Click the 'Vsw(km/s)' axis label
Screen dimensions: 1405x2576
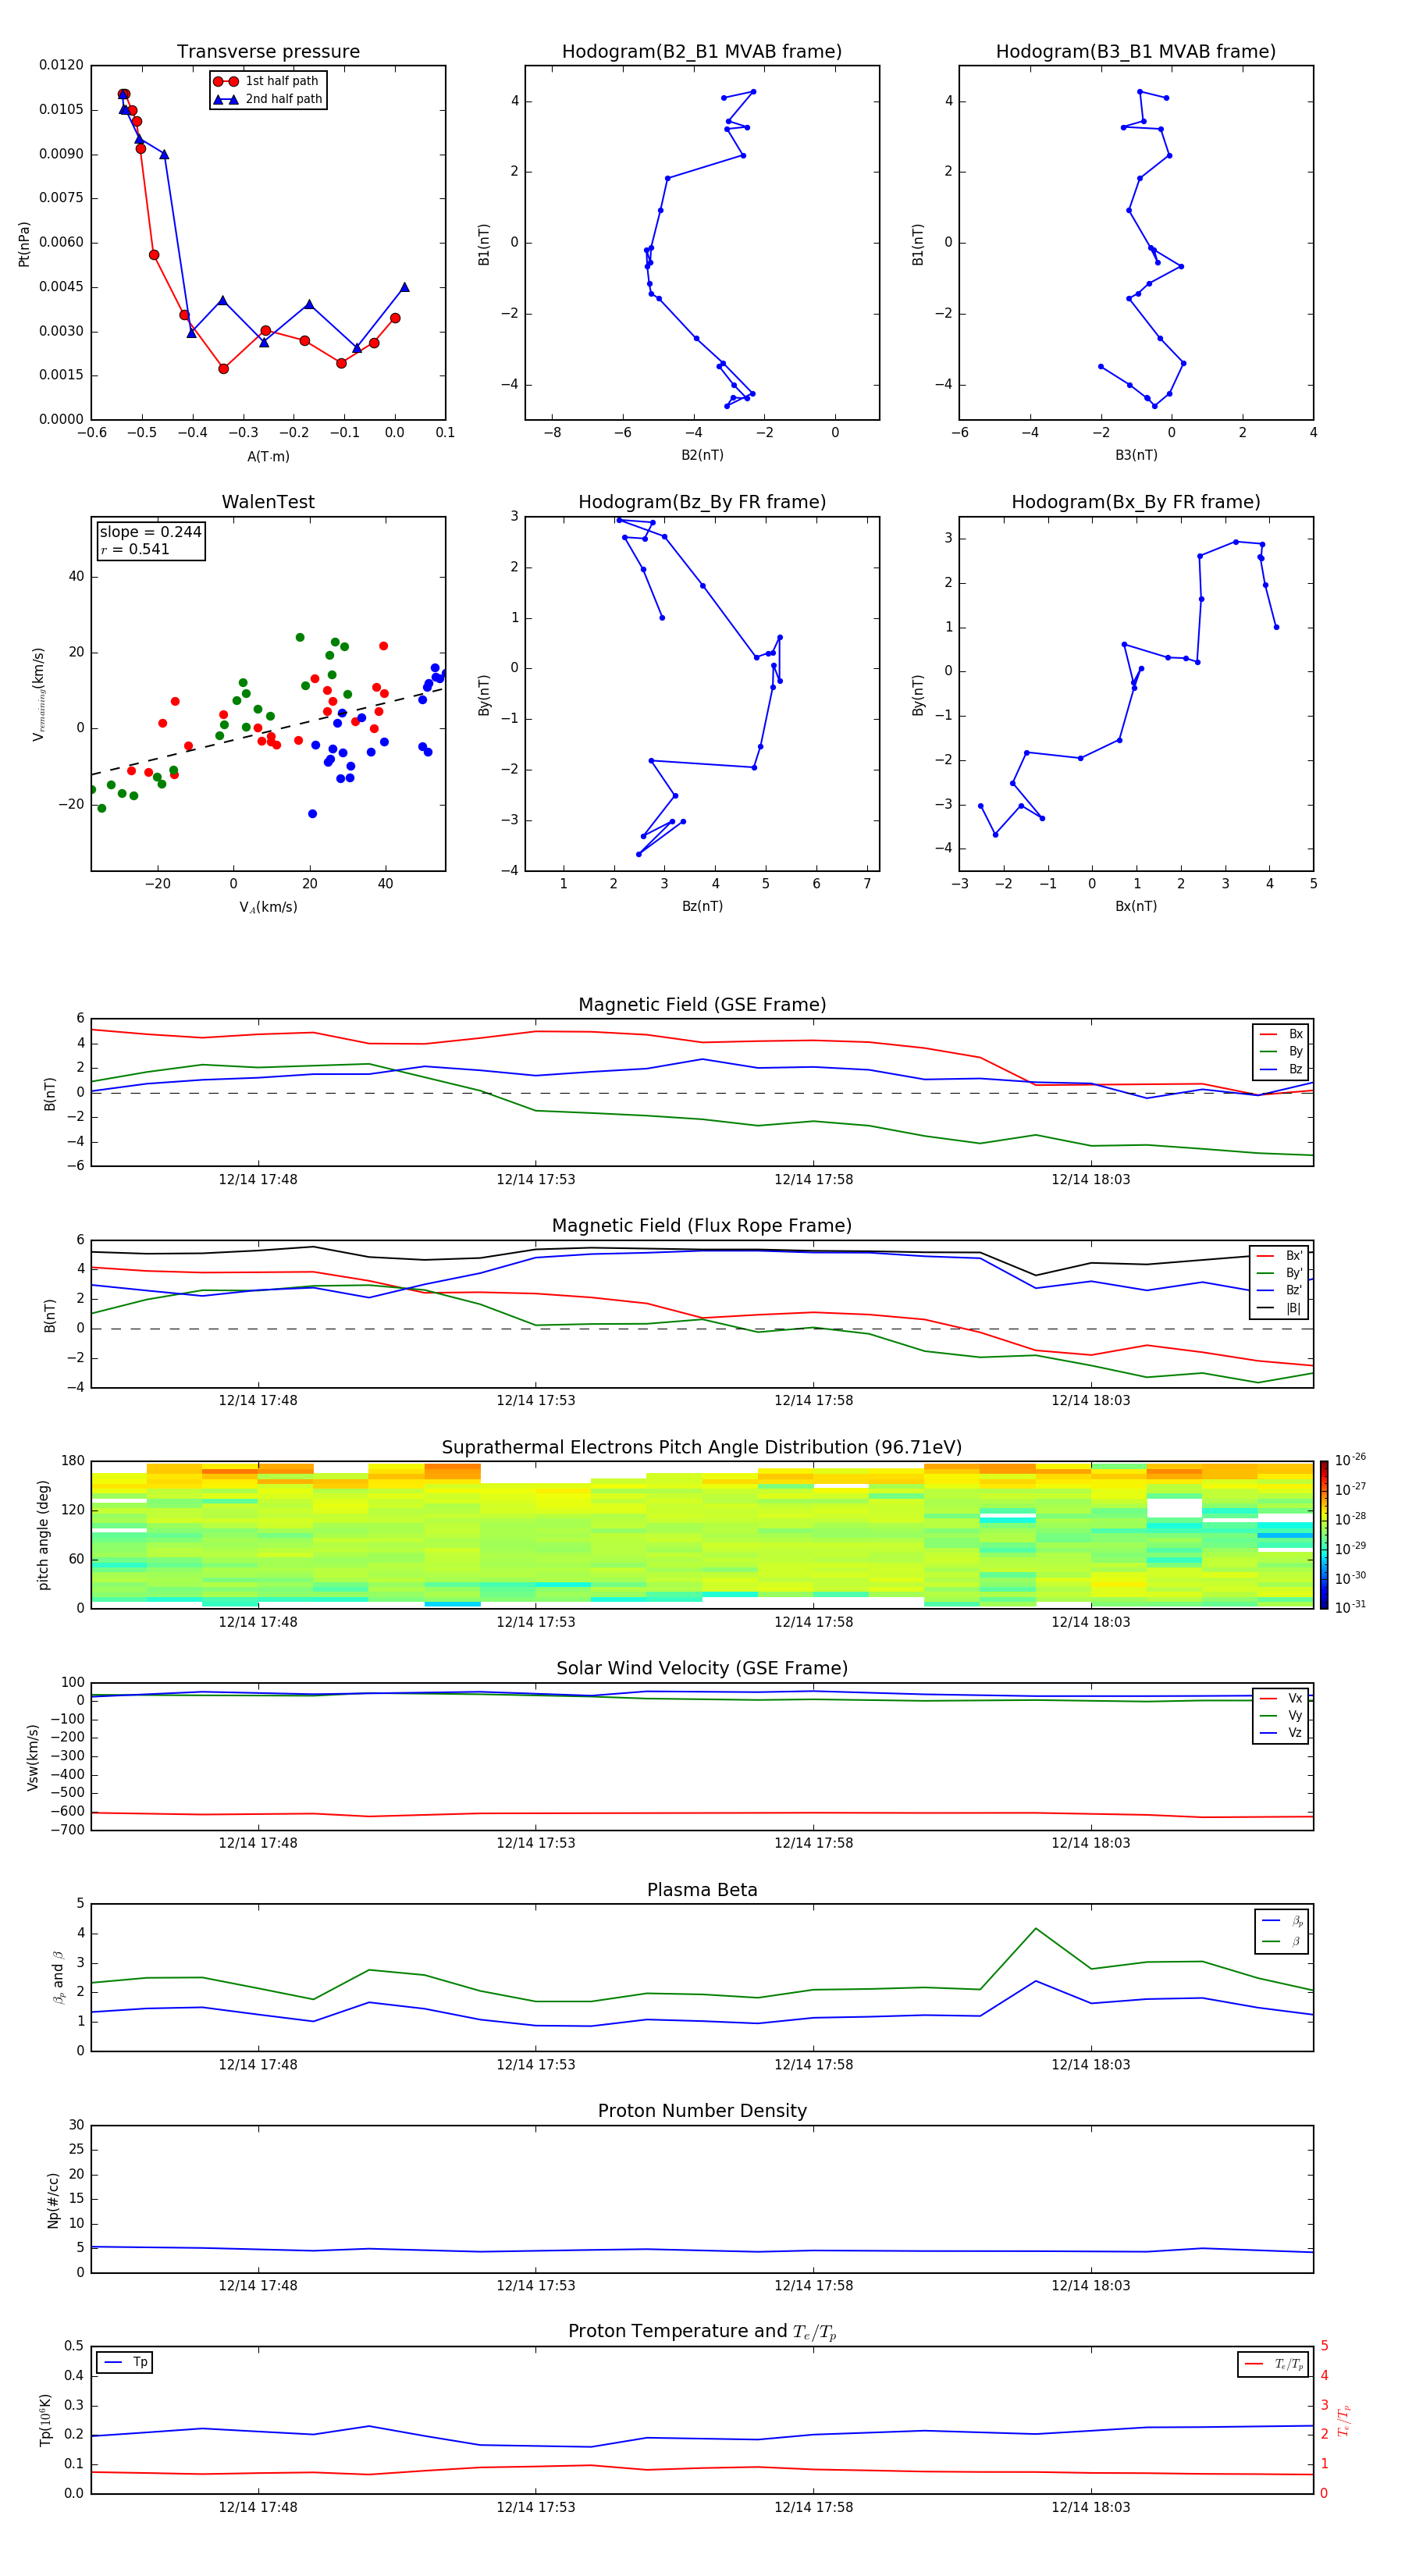[33, 1757]
